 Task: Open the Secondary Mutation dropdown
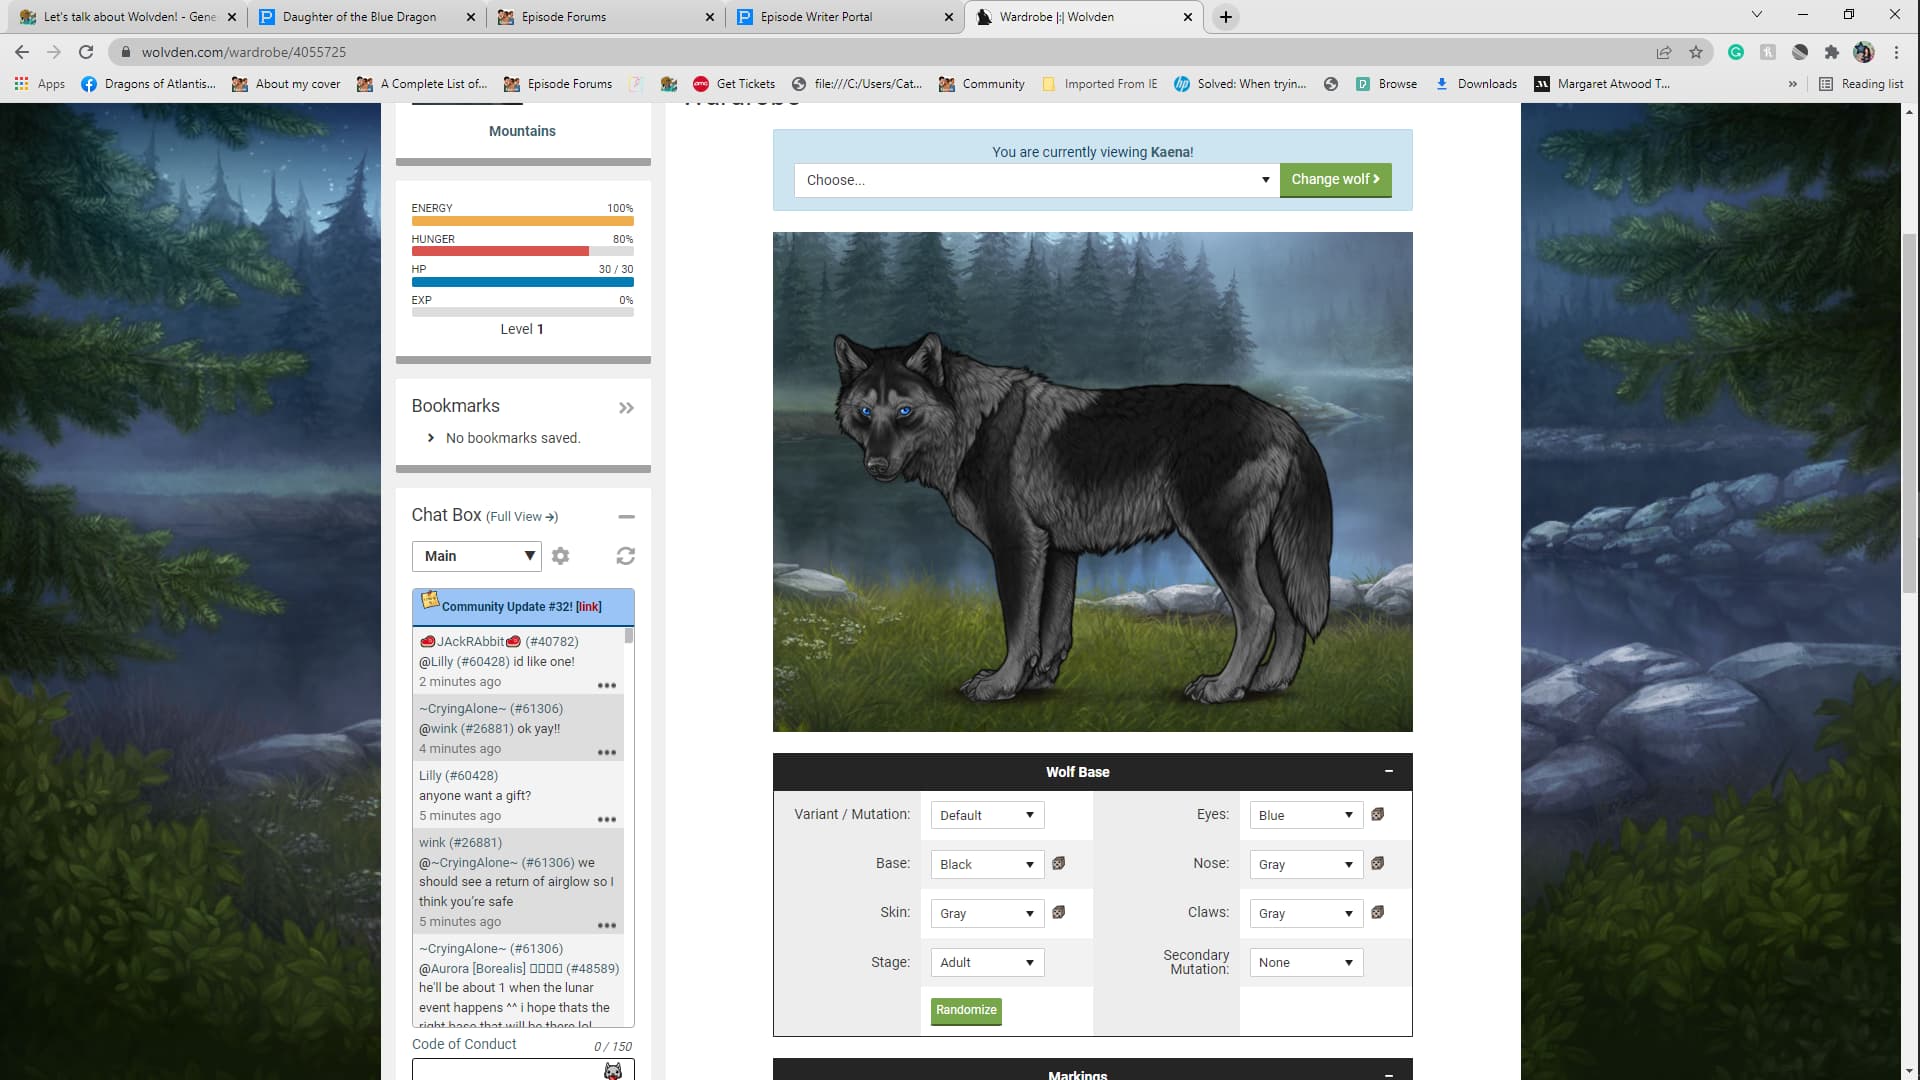(x=1306, y=962)
